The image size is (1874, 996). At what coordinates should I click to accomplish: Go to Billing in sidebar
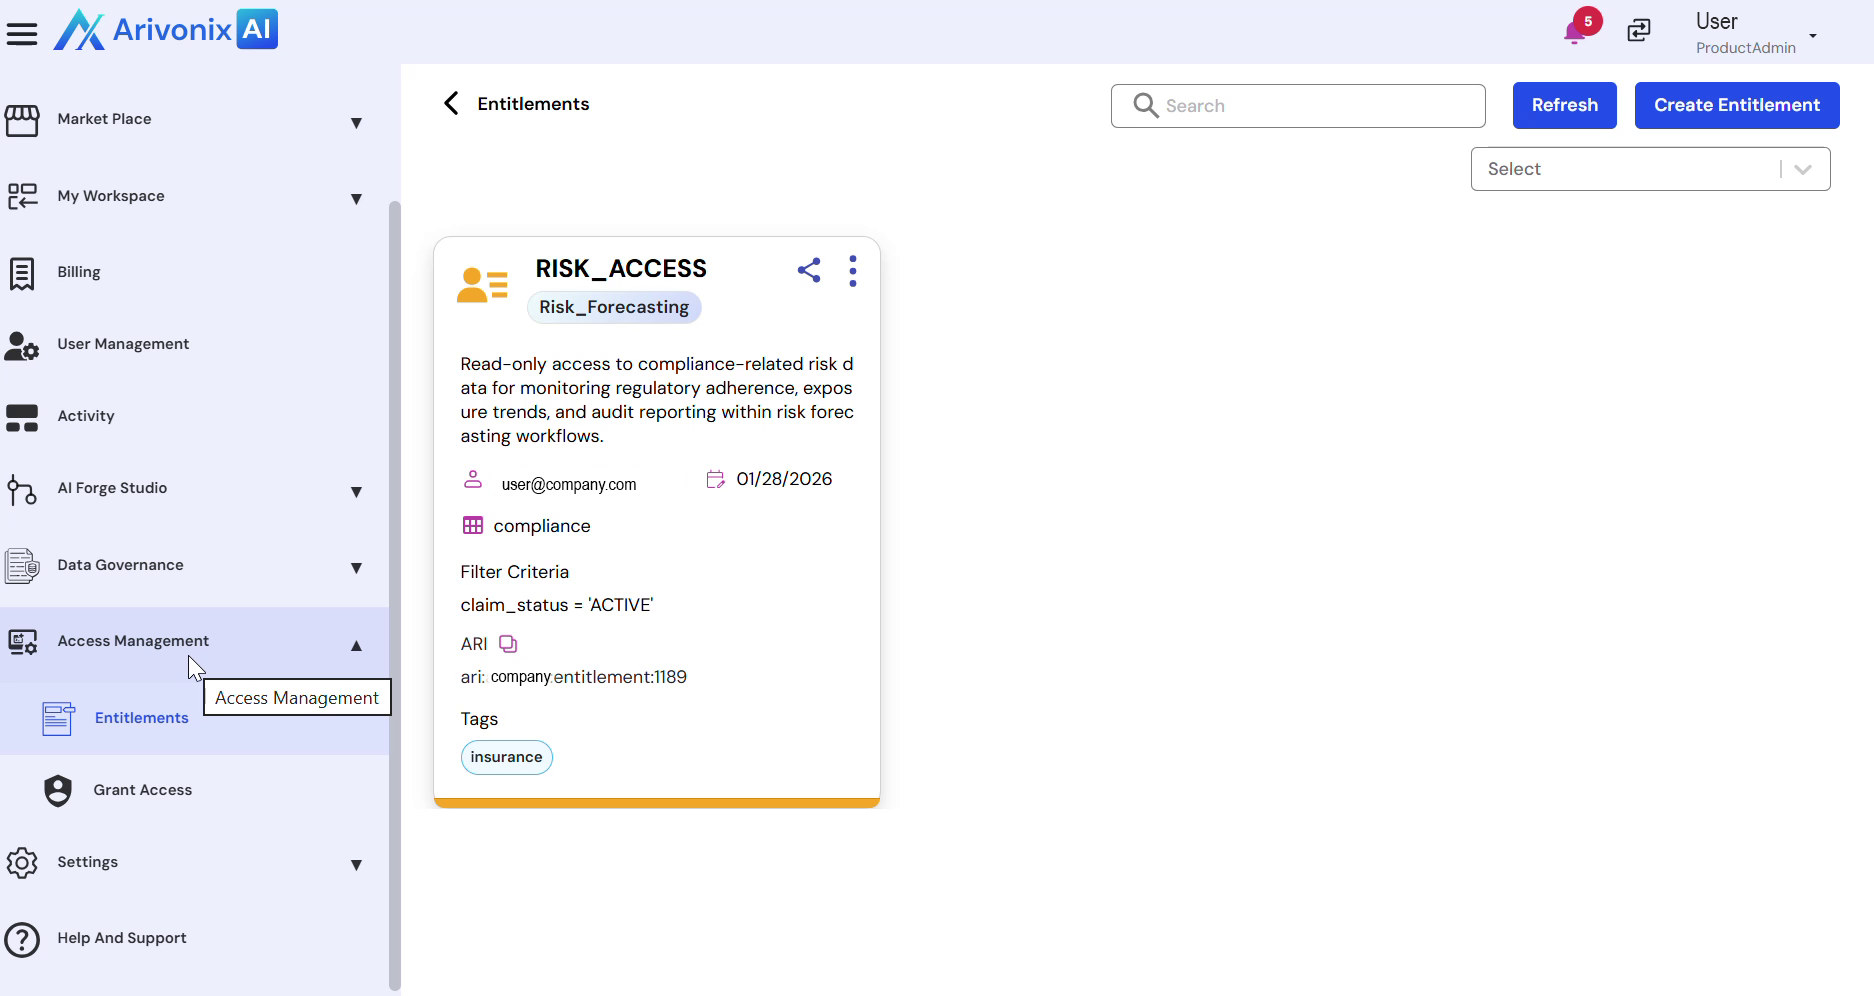coord(79,272)
